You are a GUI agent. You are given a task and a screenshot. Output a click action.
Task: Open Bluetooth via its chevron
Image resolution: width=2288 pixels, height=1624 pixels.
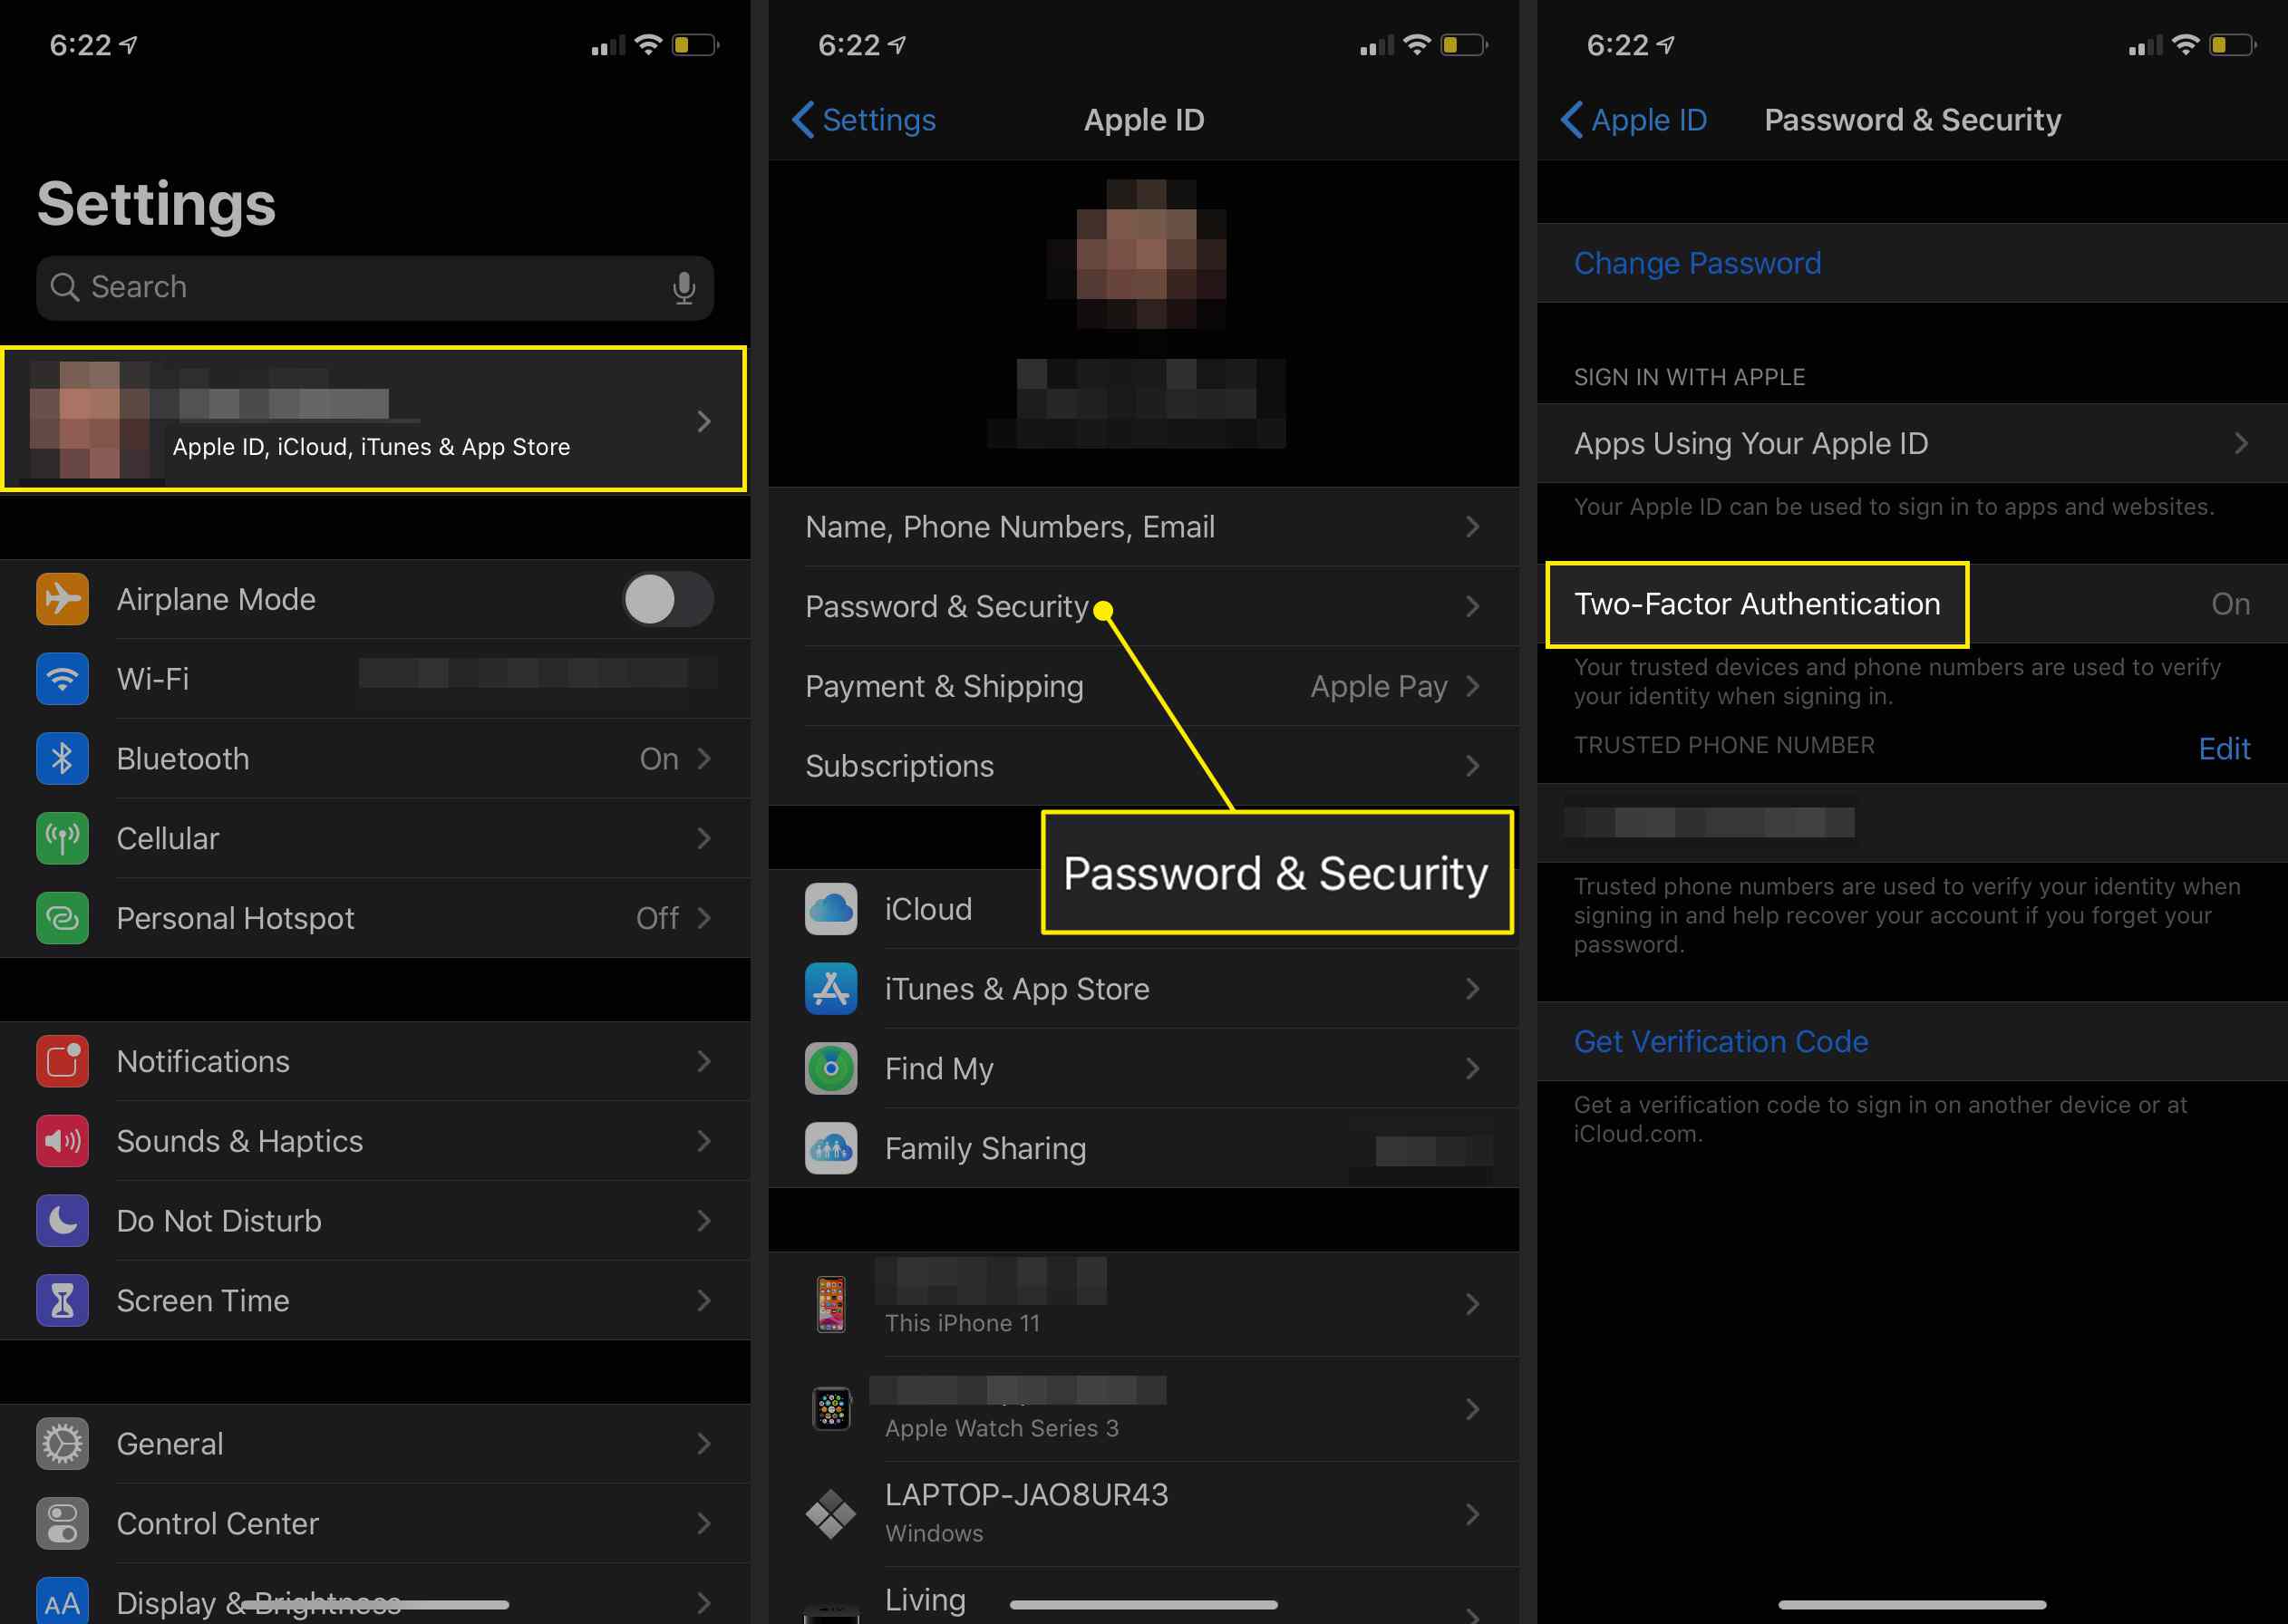[x=704, y=759]
